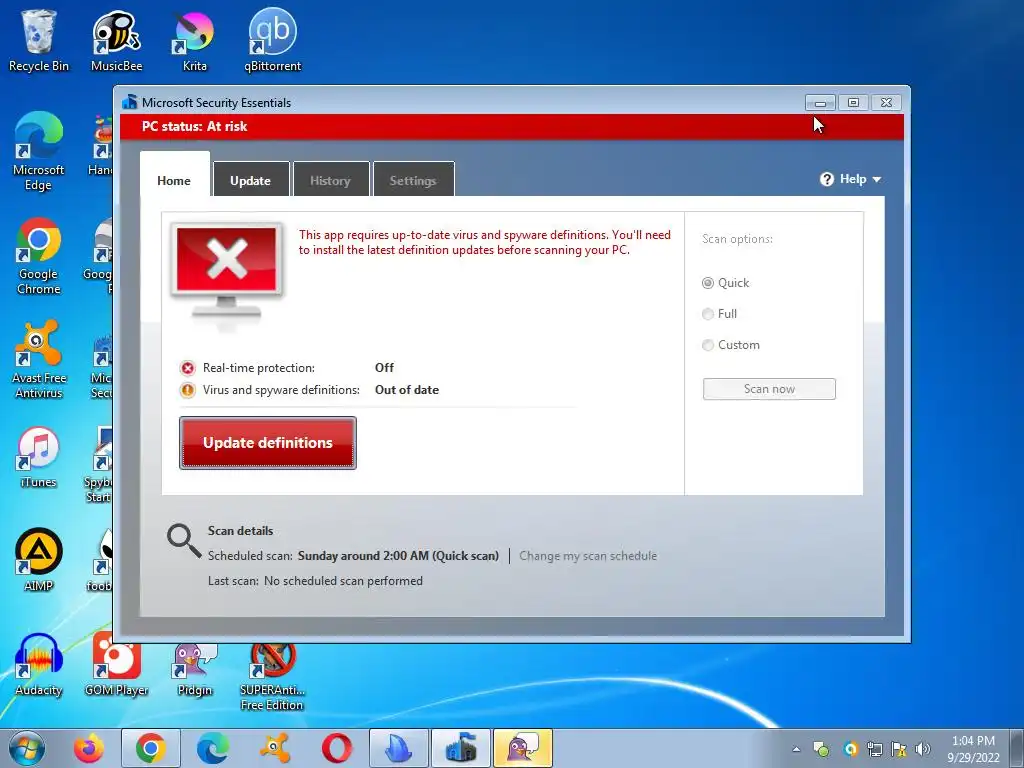Click the 'PC status: At risk' text
Screen dimensions: 1024x768
pos(195,127)
